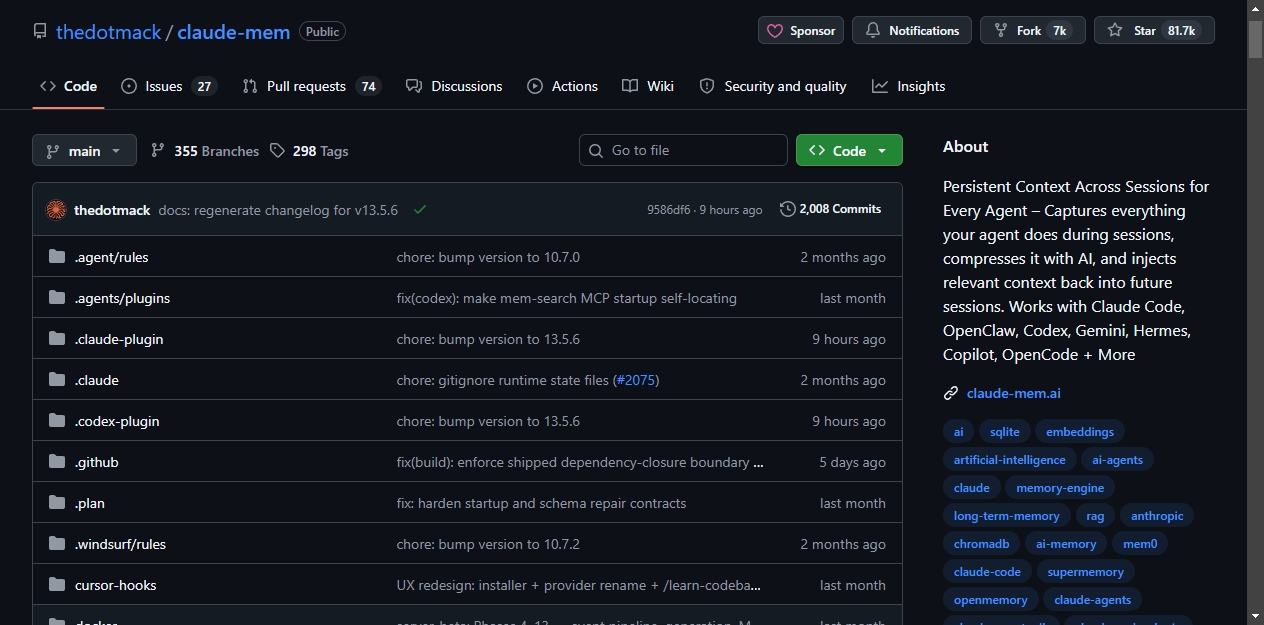Open the Security and quality tab
Screen dimensions: 1264x625
(773, 86)
